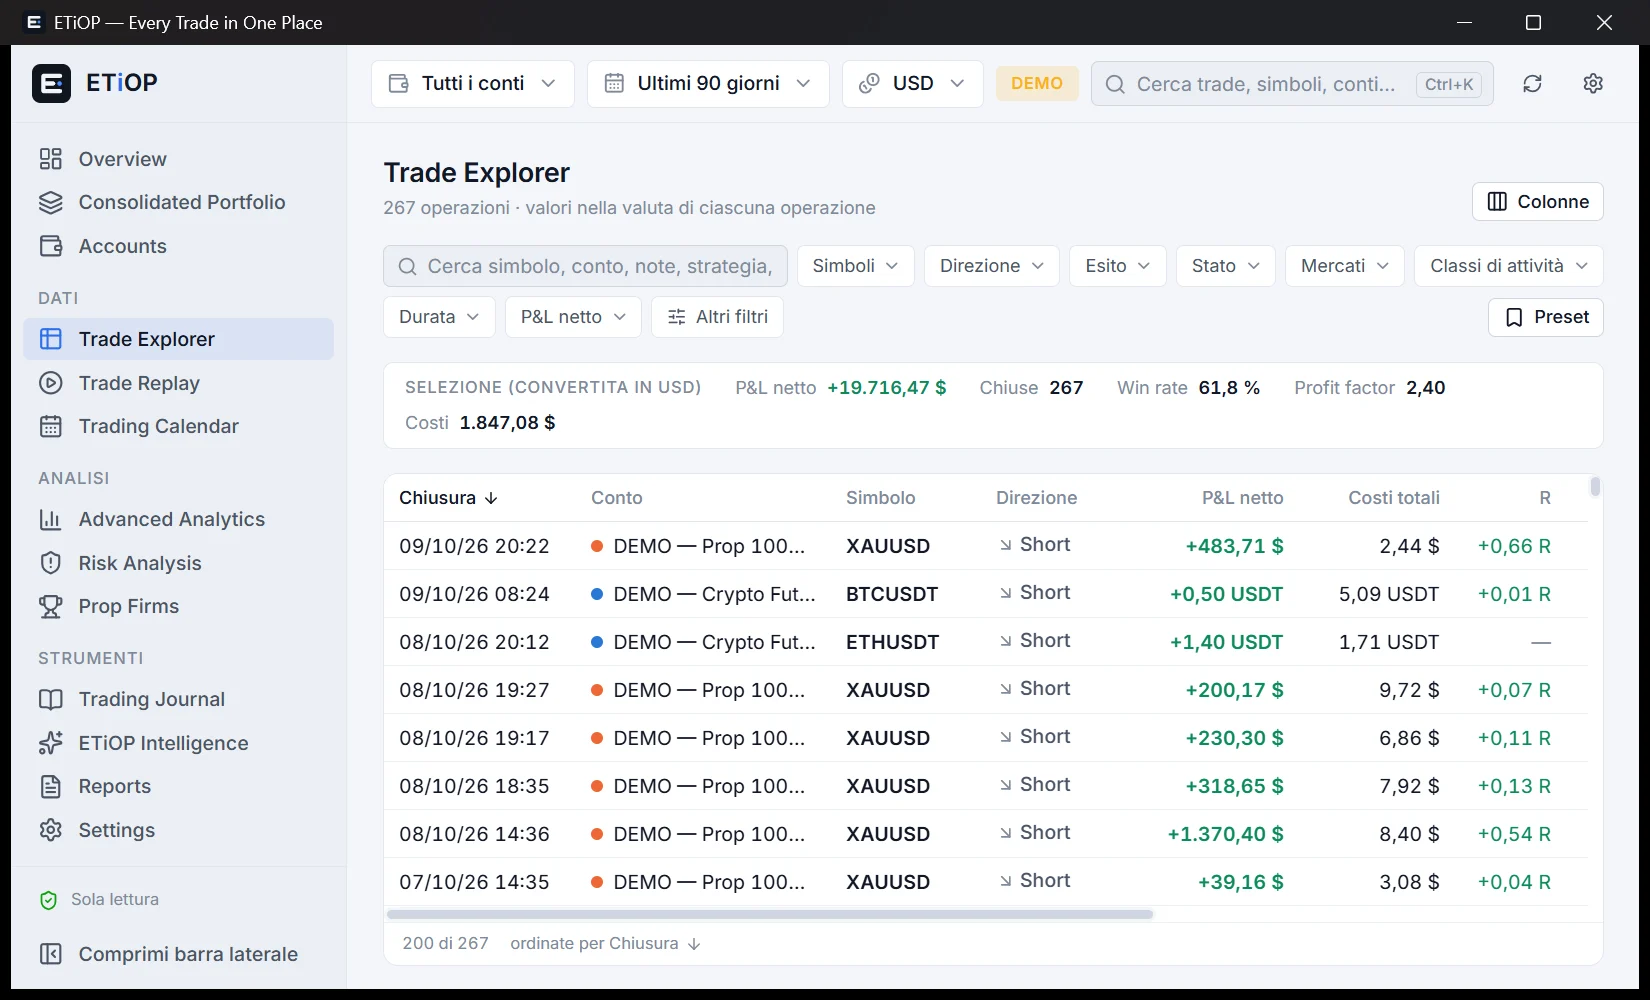
Task: Click the ETHUSDT symbol cell
Action: pyautogui.click(x=892, y=642)
